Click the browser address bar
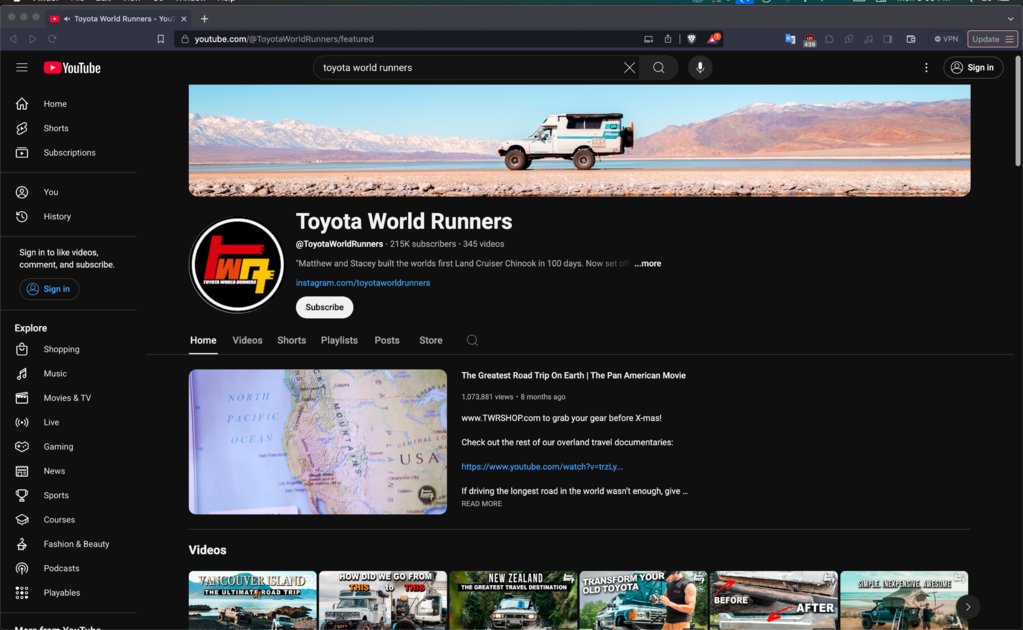This screenshot has width=1023, height=630. click(x=411, y=39)
